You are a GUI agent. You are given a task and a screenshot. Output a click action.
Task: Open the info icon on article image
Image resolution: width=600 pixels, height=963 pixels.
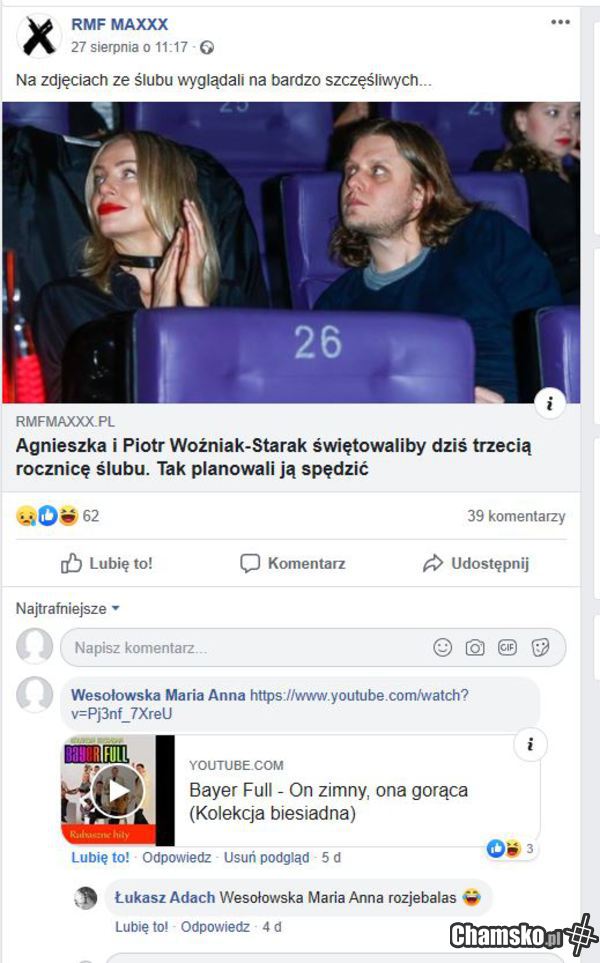click(550, 404)
